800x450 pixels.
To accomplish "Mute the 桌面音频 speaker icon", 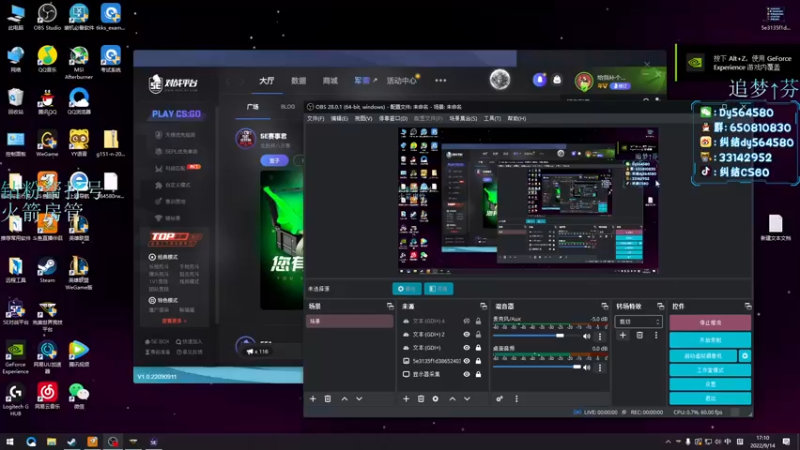I will click(x=587, y=367).
